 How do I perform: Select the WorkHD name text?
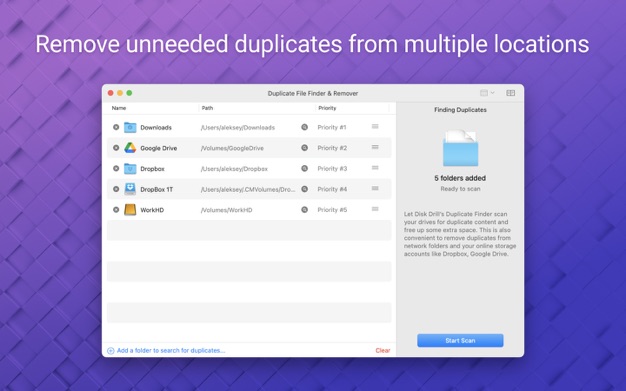pos(152,210)
